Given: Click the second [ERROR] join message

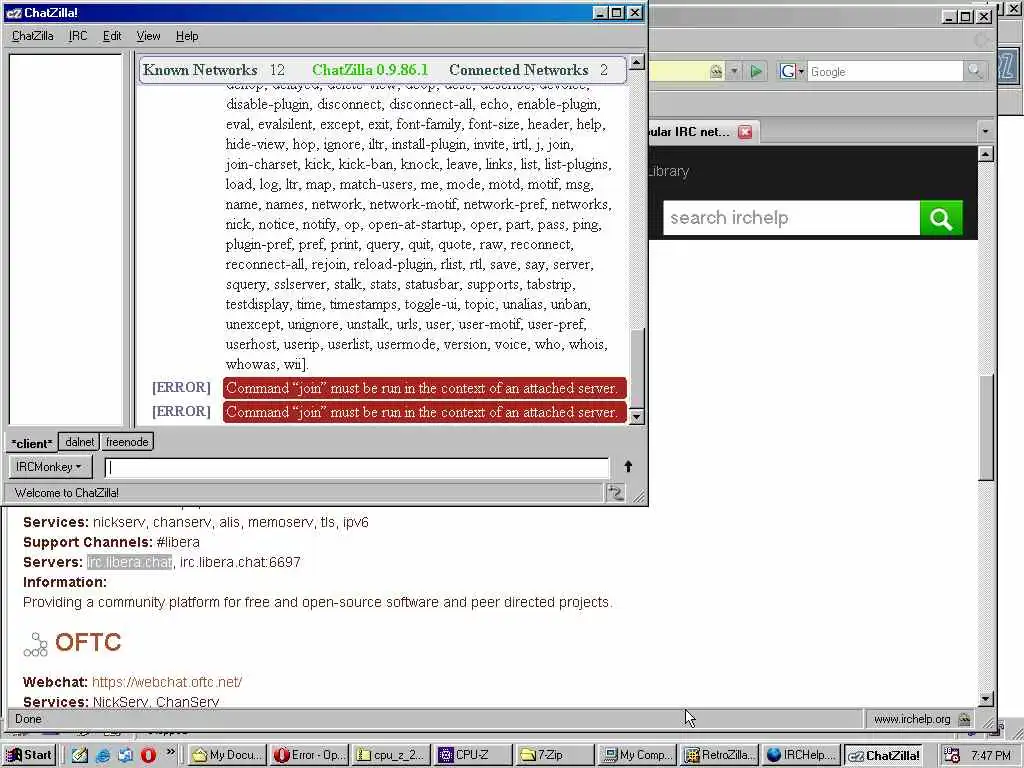Looking at the screenshot, I should 424,412.
